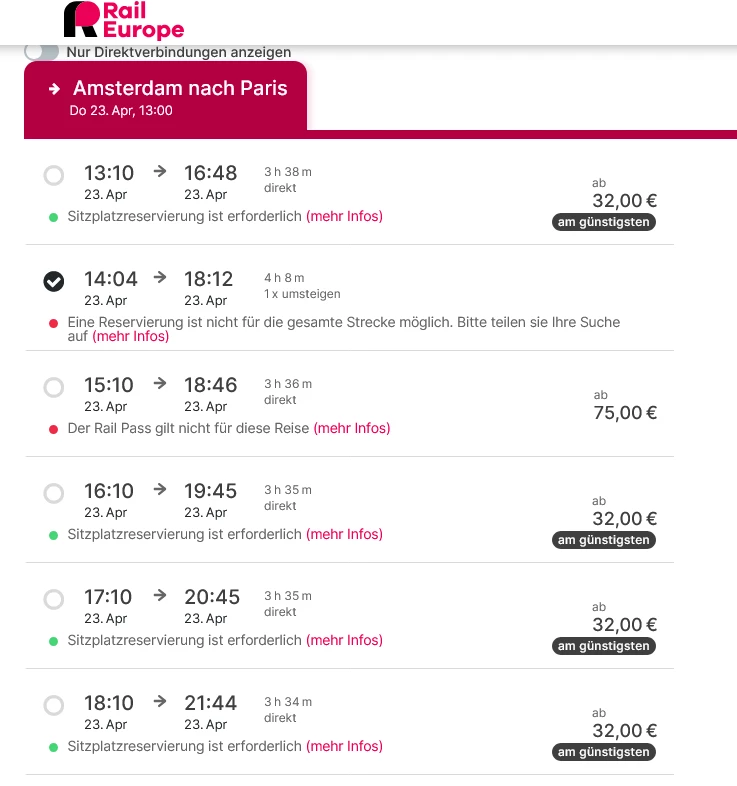Select the 15:10 departure radio button
Screen dimensions: 737x786
tap(54, 387)
